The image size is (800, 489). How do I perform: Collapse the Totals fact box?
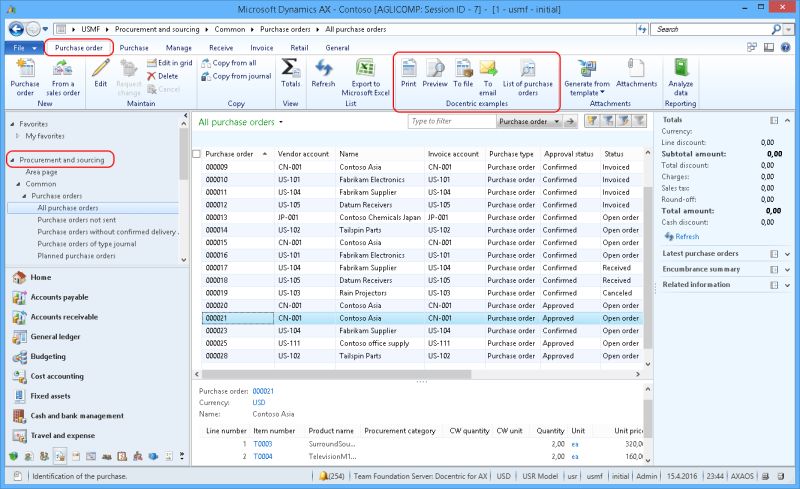(x=787, y=120)
